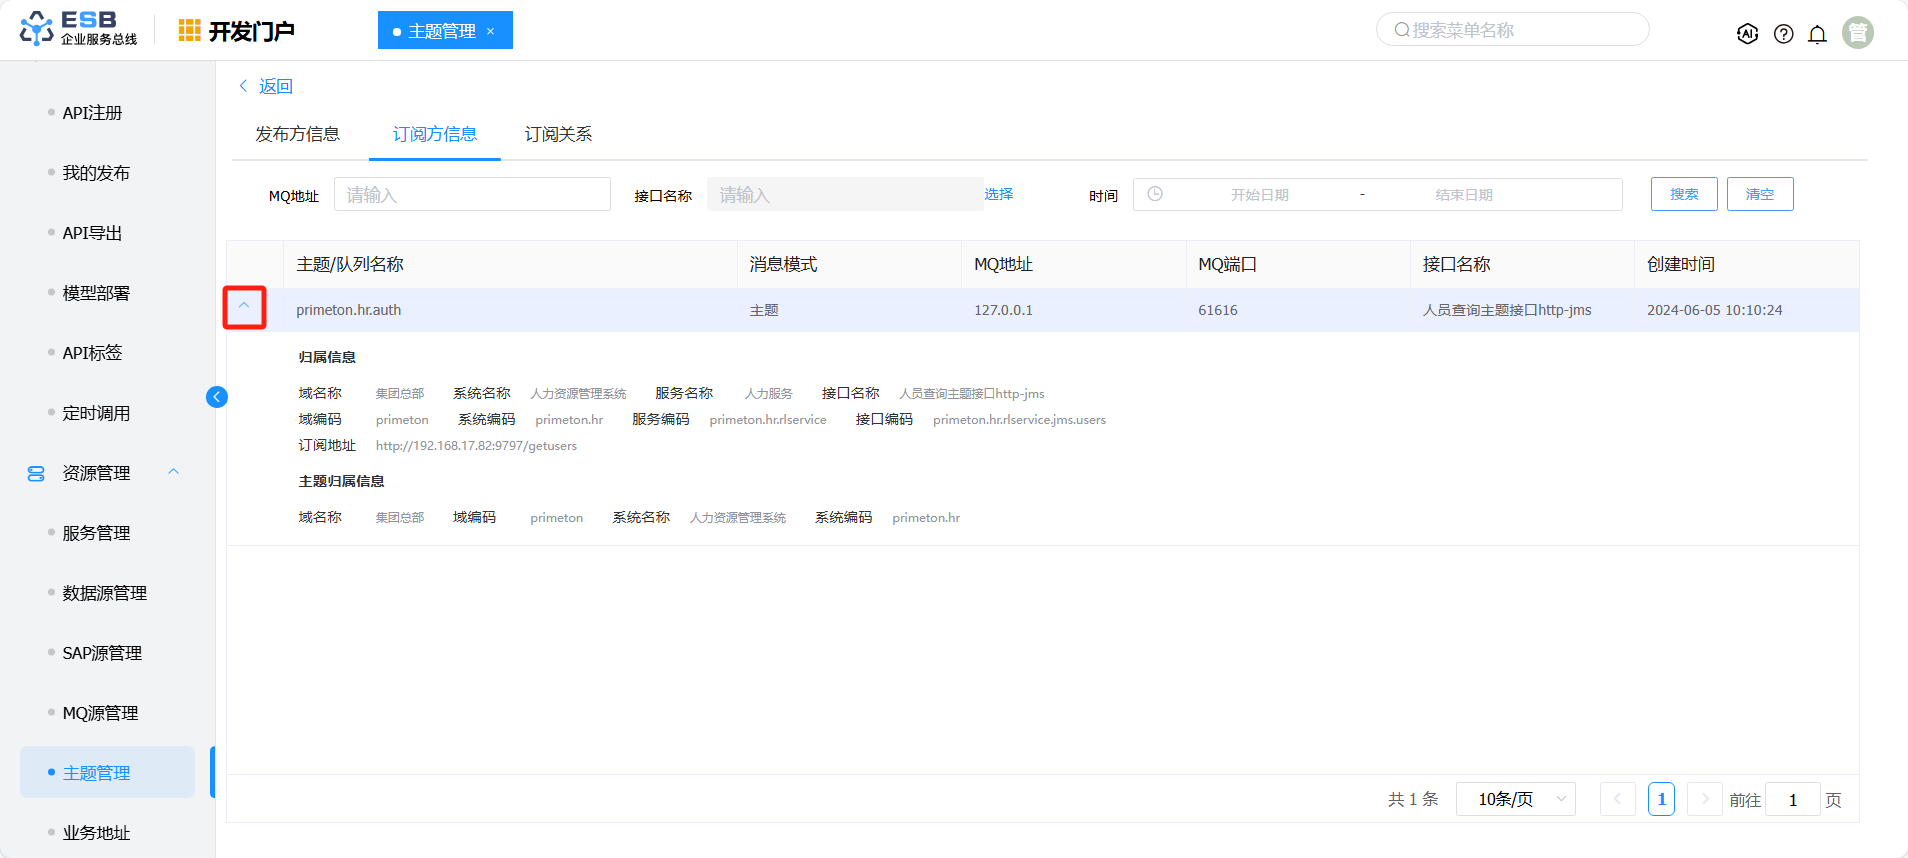Click the 选择 link for 接口名称
This screenshot has width=1908, height=858.
click(998, 194)
